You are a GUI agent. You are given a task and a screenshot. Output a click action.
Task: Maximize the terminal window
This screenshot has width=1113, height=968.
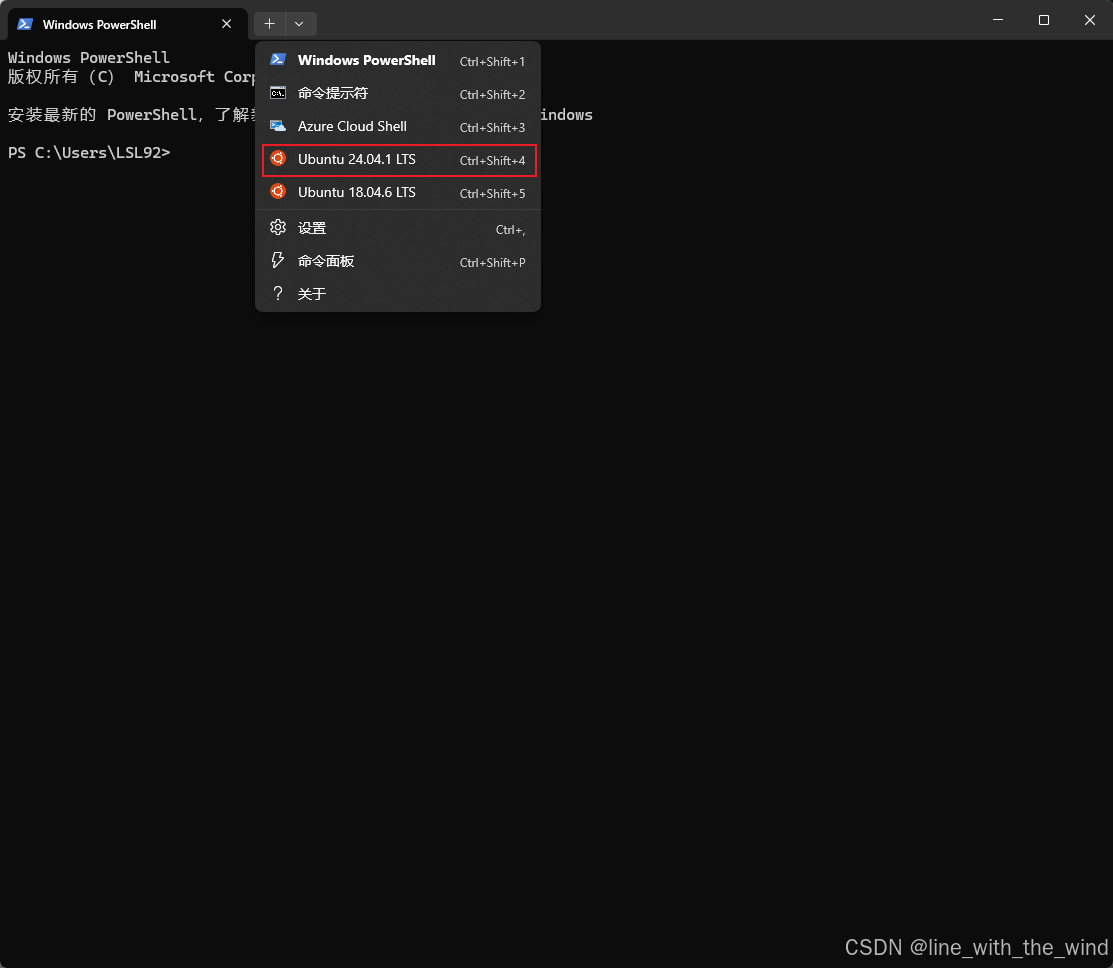(1043, 20)
